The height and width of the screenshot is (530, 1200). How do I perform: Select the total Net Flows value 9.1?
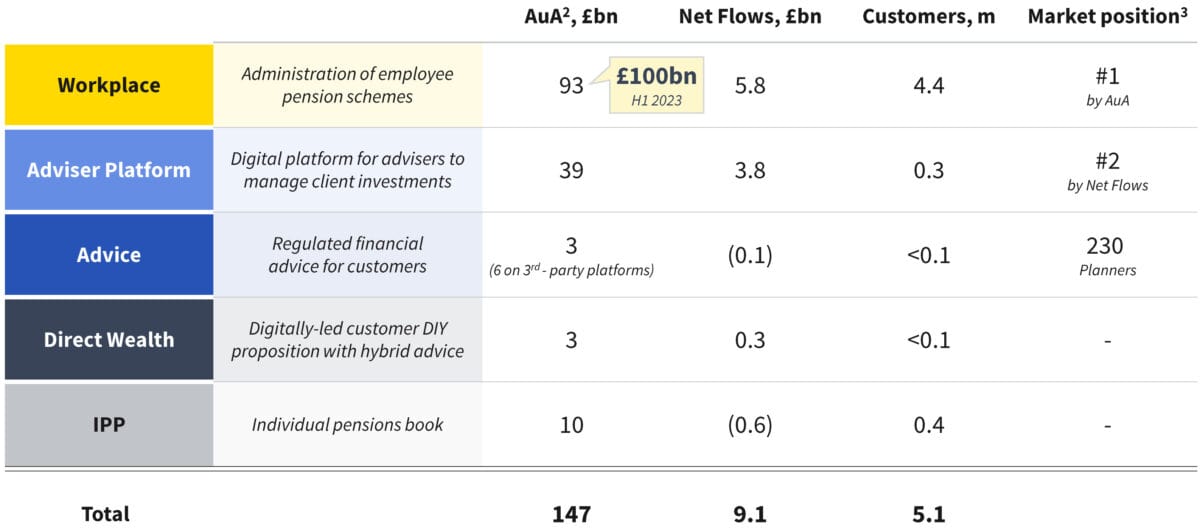(x=750, y=514)
